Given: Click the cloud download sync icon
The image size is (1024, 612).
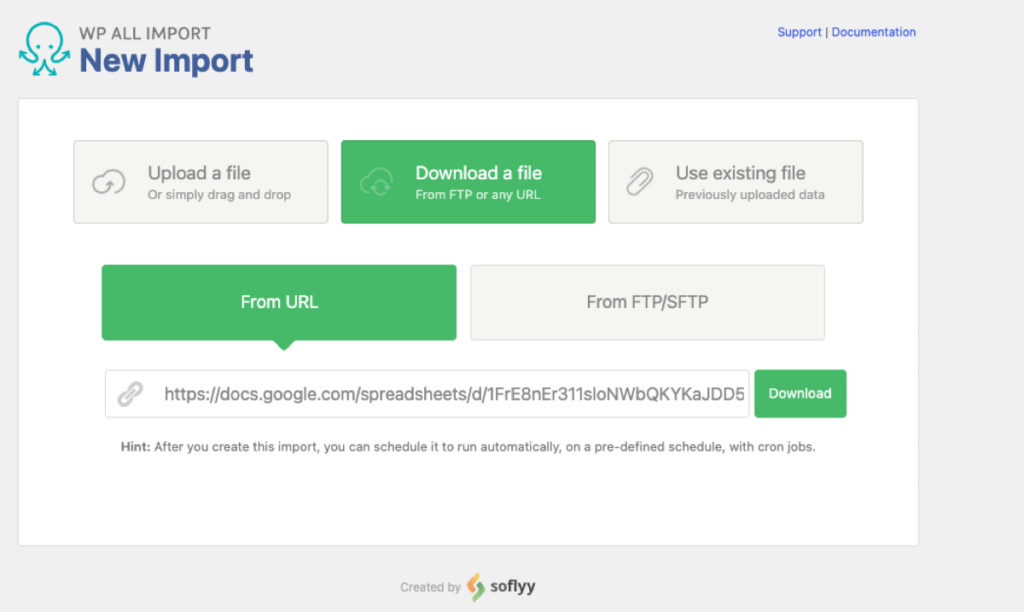Looking at the screenshot, I should point(377,182).
